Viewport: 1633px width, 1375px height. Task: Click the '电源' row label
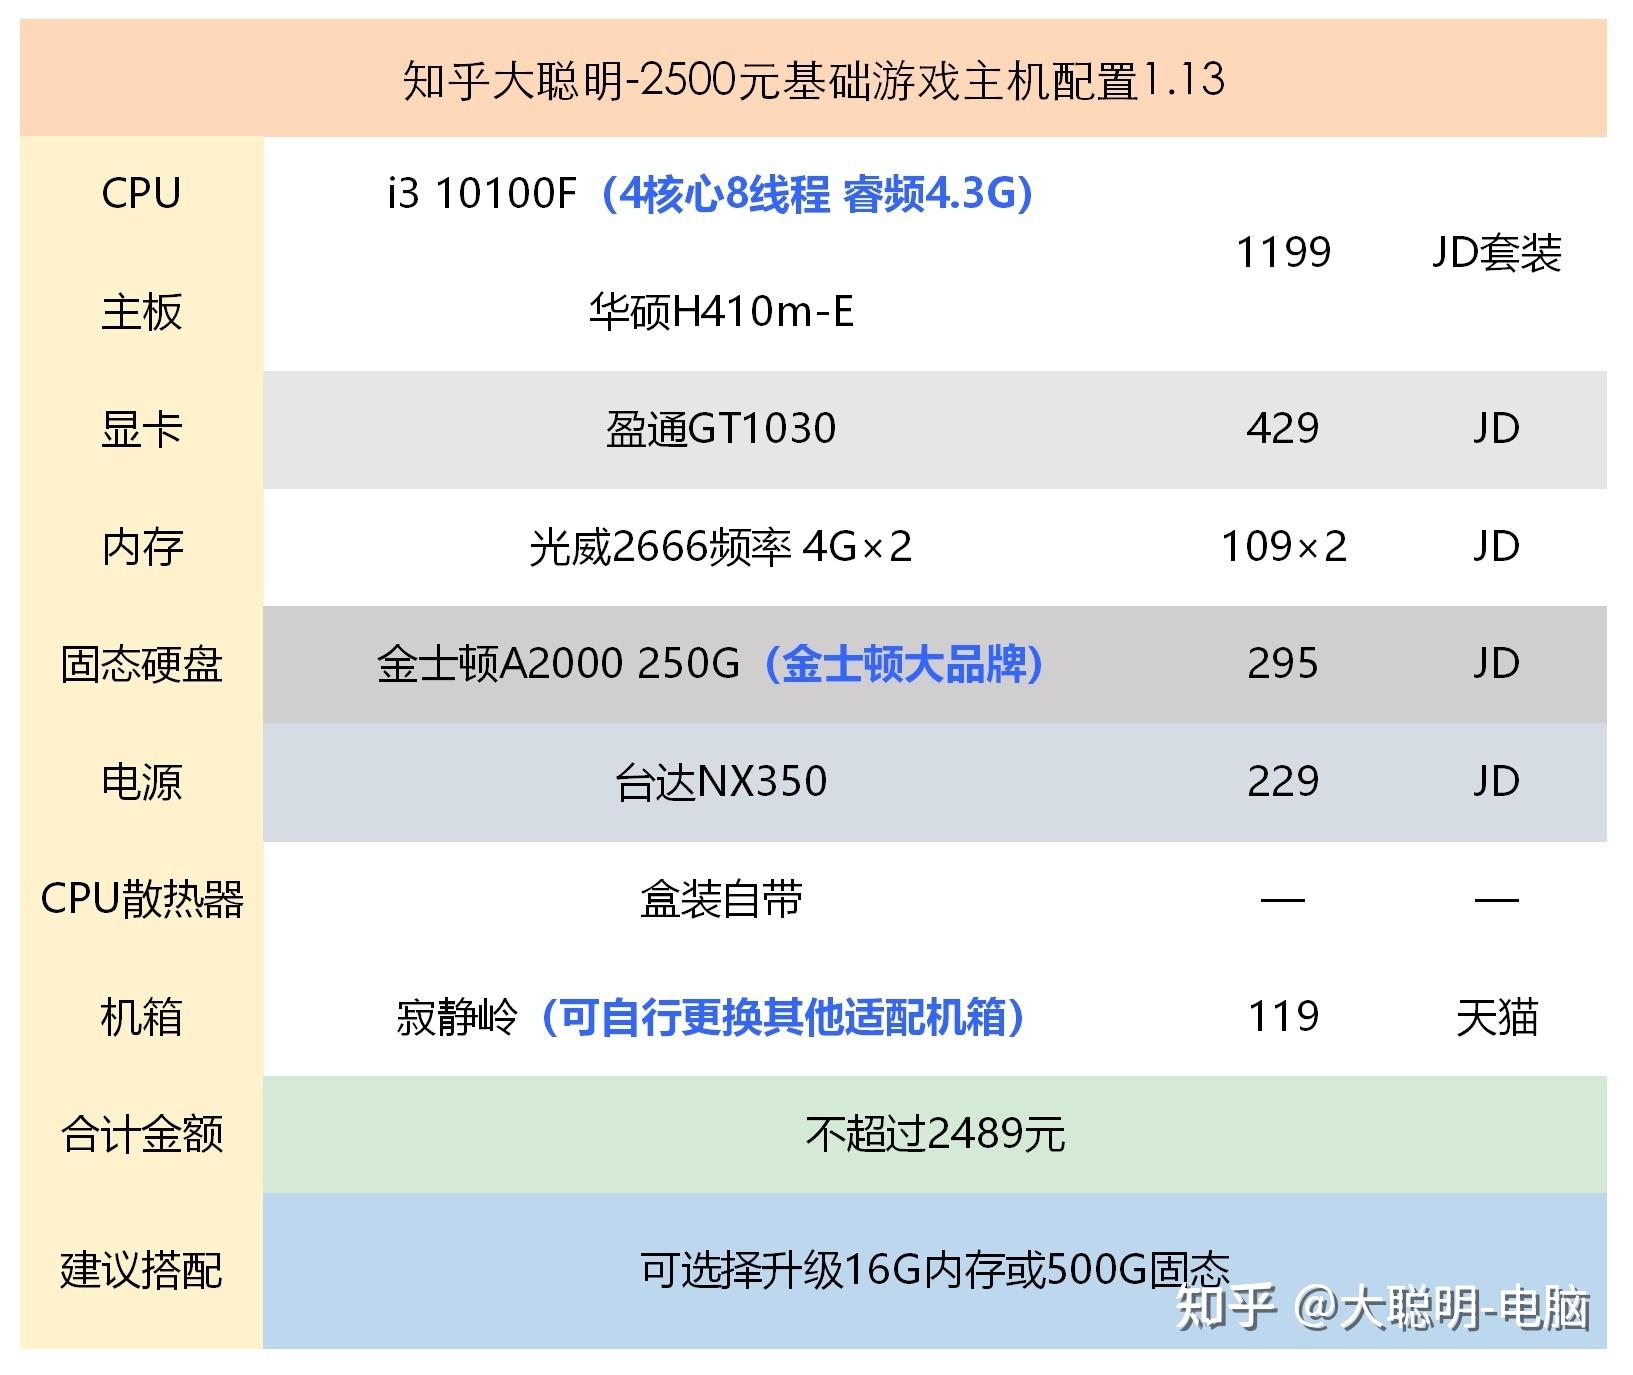click(141, 782)
